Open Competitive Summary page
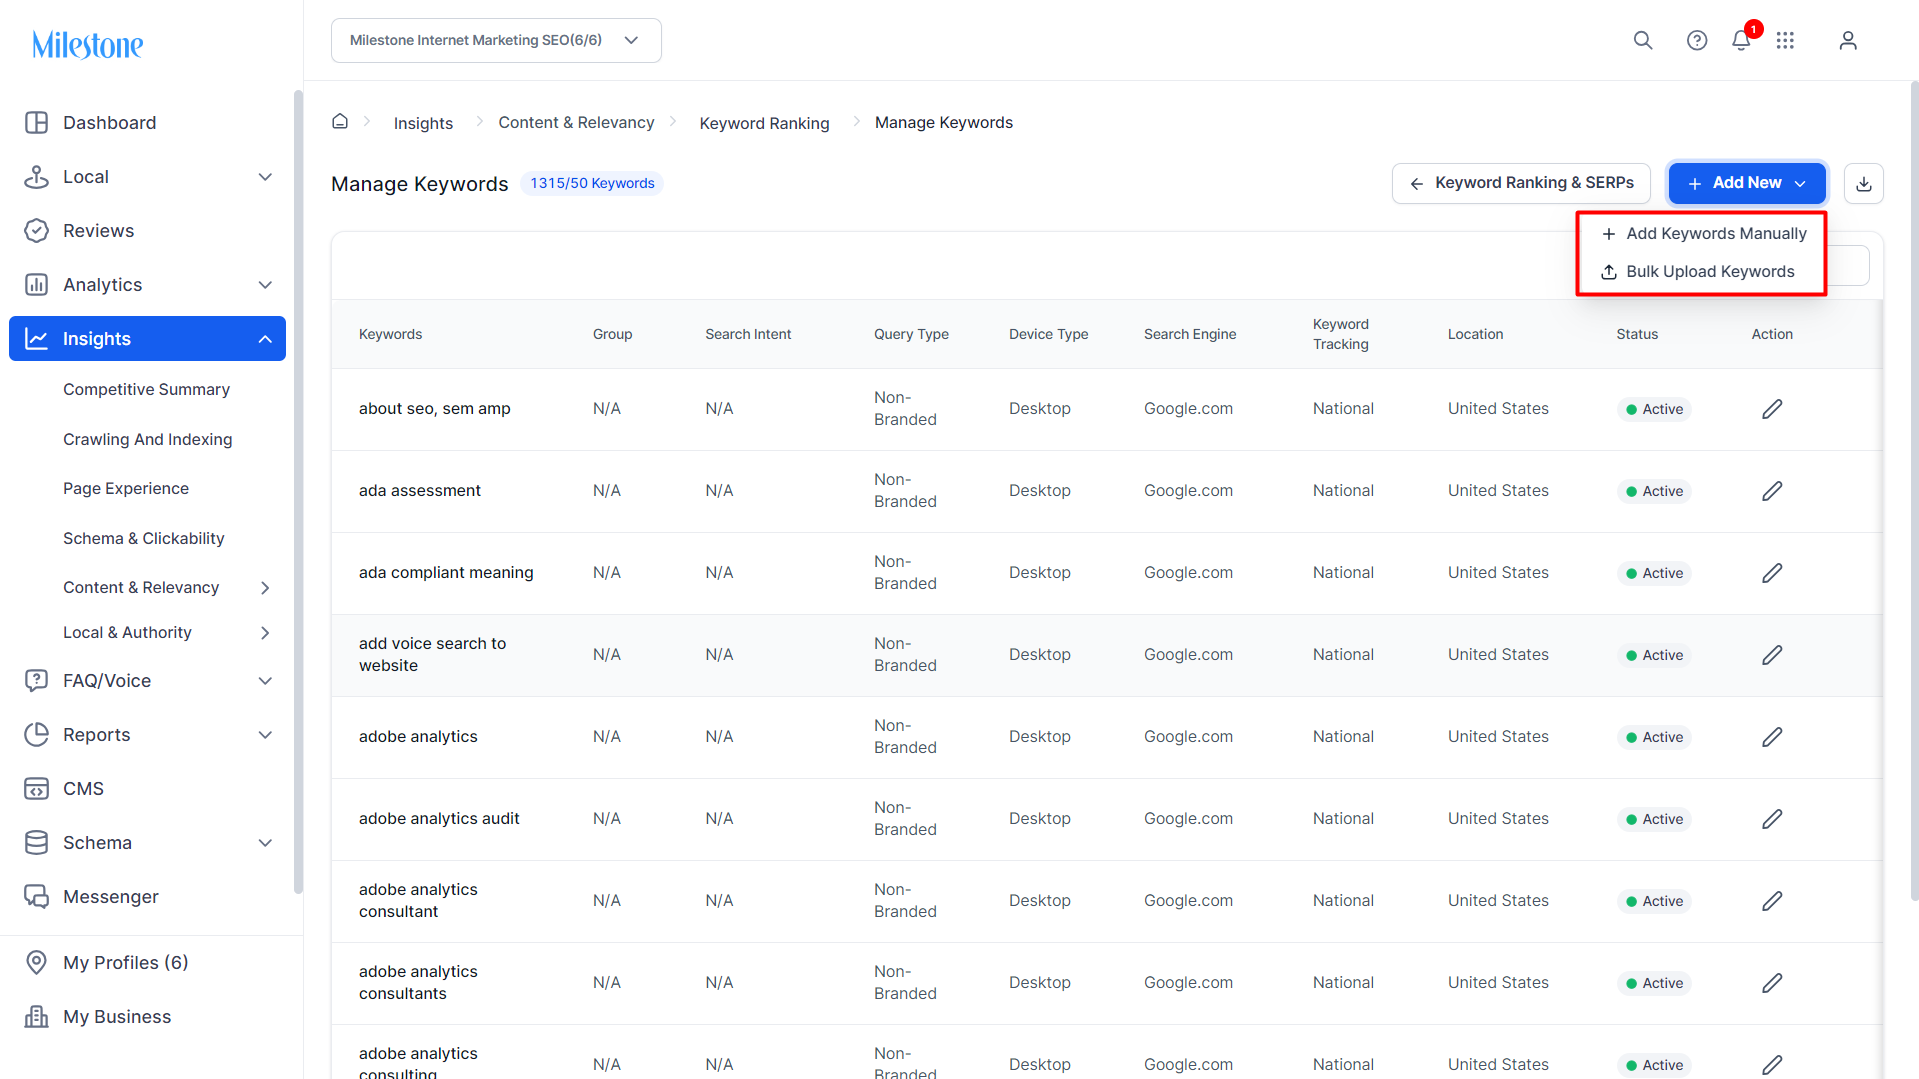This screenshot has height=1079, width=1919. click(146, 390)
